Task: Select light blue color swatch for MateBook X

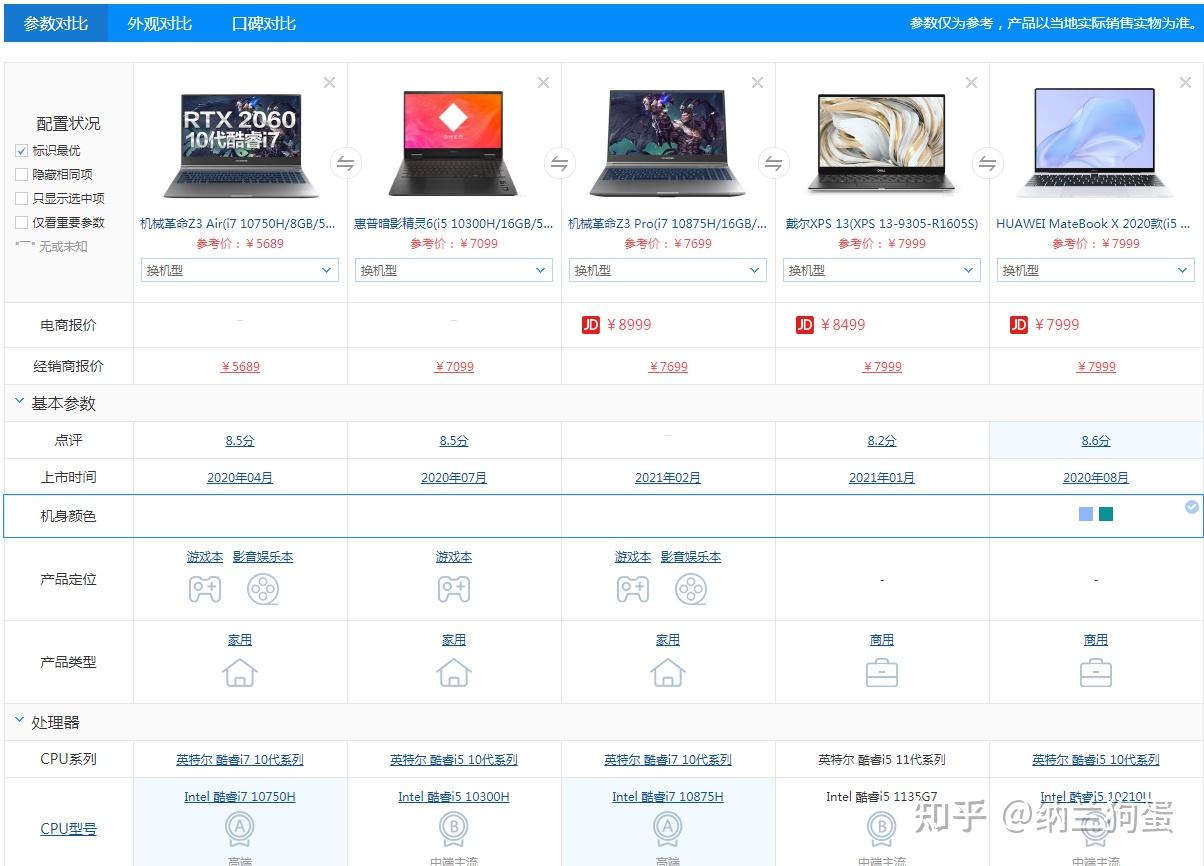Action: click(1086, 514)
